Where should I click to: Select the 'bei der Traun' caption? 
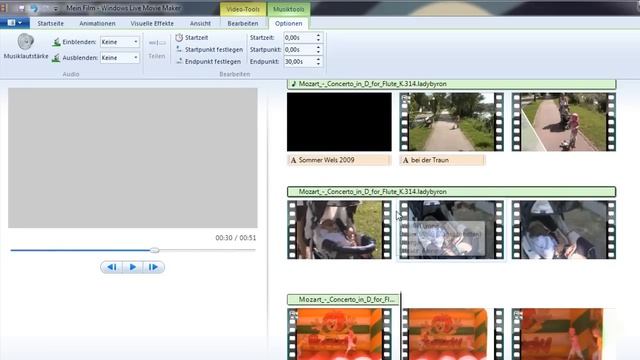pyautogui.click(x=442, y=160)
